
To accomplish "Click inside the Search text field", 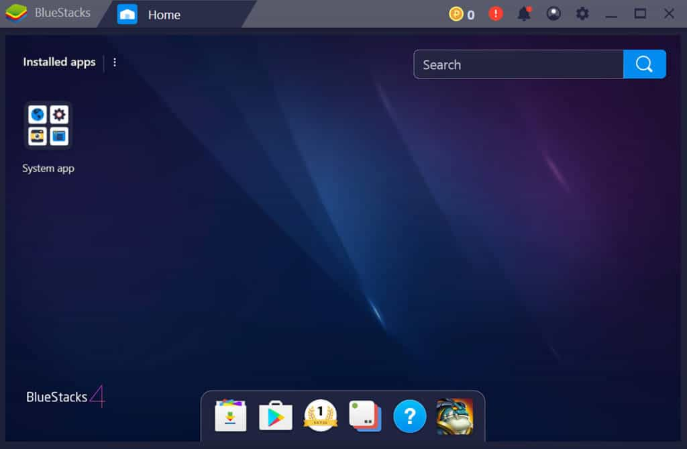I will tap(518, 65).
